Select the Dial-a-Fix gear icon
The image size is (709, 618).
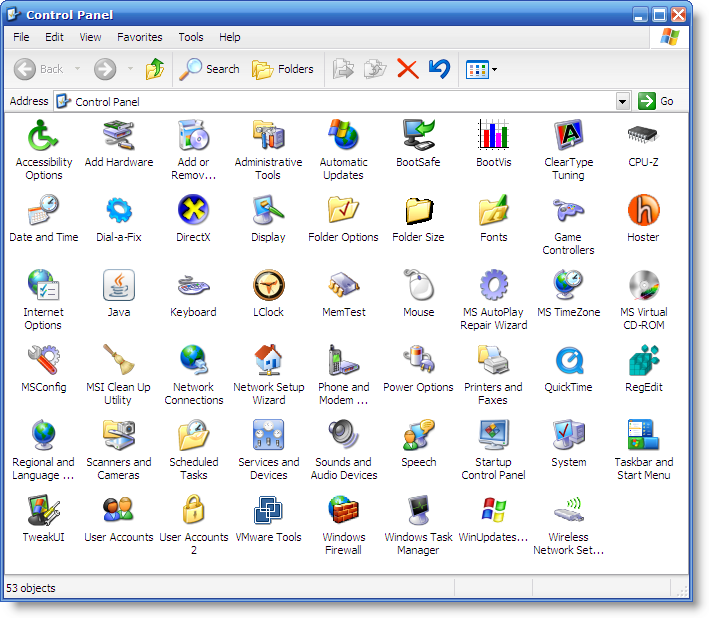pyautogui.click(x=118, y=210)
